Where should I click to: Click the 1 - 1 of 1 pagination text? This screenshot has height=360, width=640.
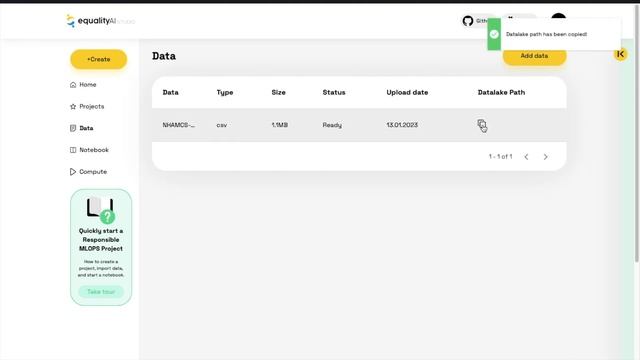(500, 157)
